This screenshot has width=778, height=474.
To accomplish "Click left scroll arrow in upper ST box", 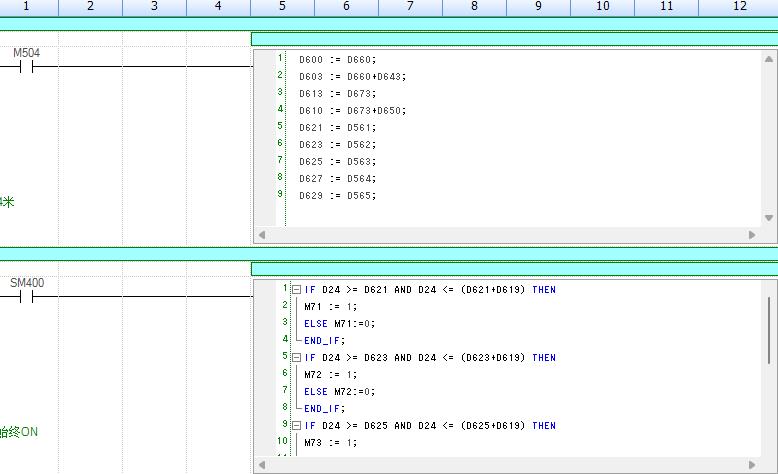I will (262, 235).
